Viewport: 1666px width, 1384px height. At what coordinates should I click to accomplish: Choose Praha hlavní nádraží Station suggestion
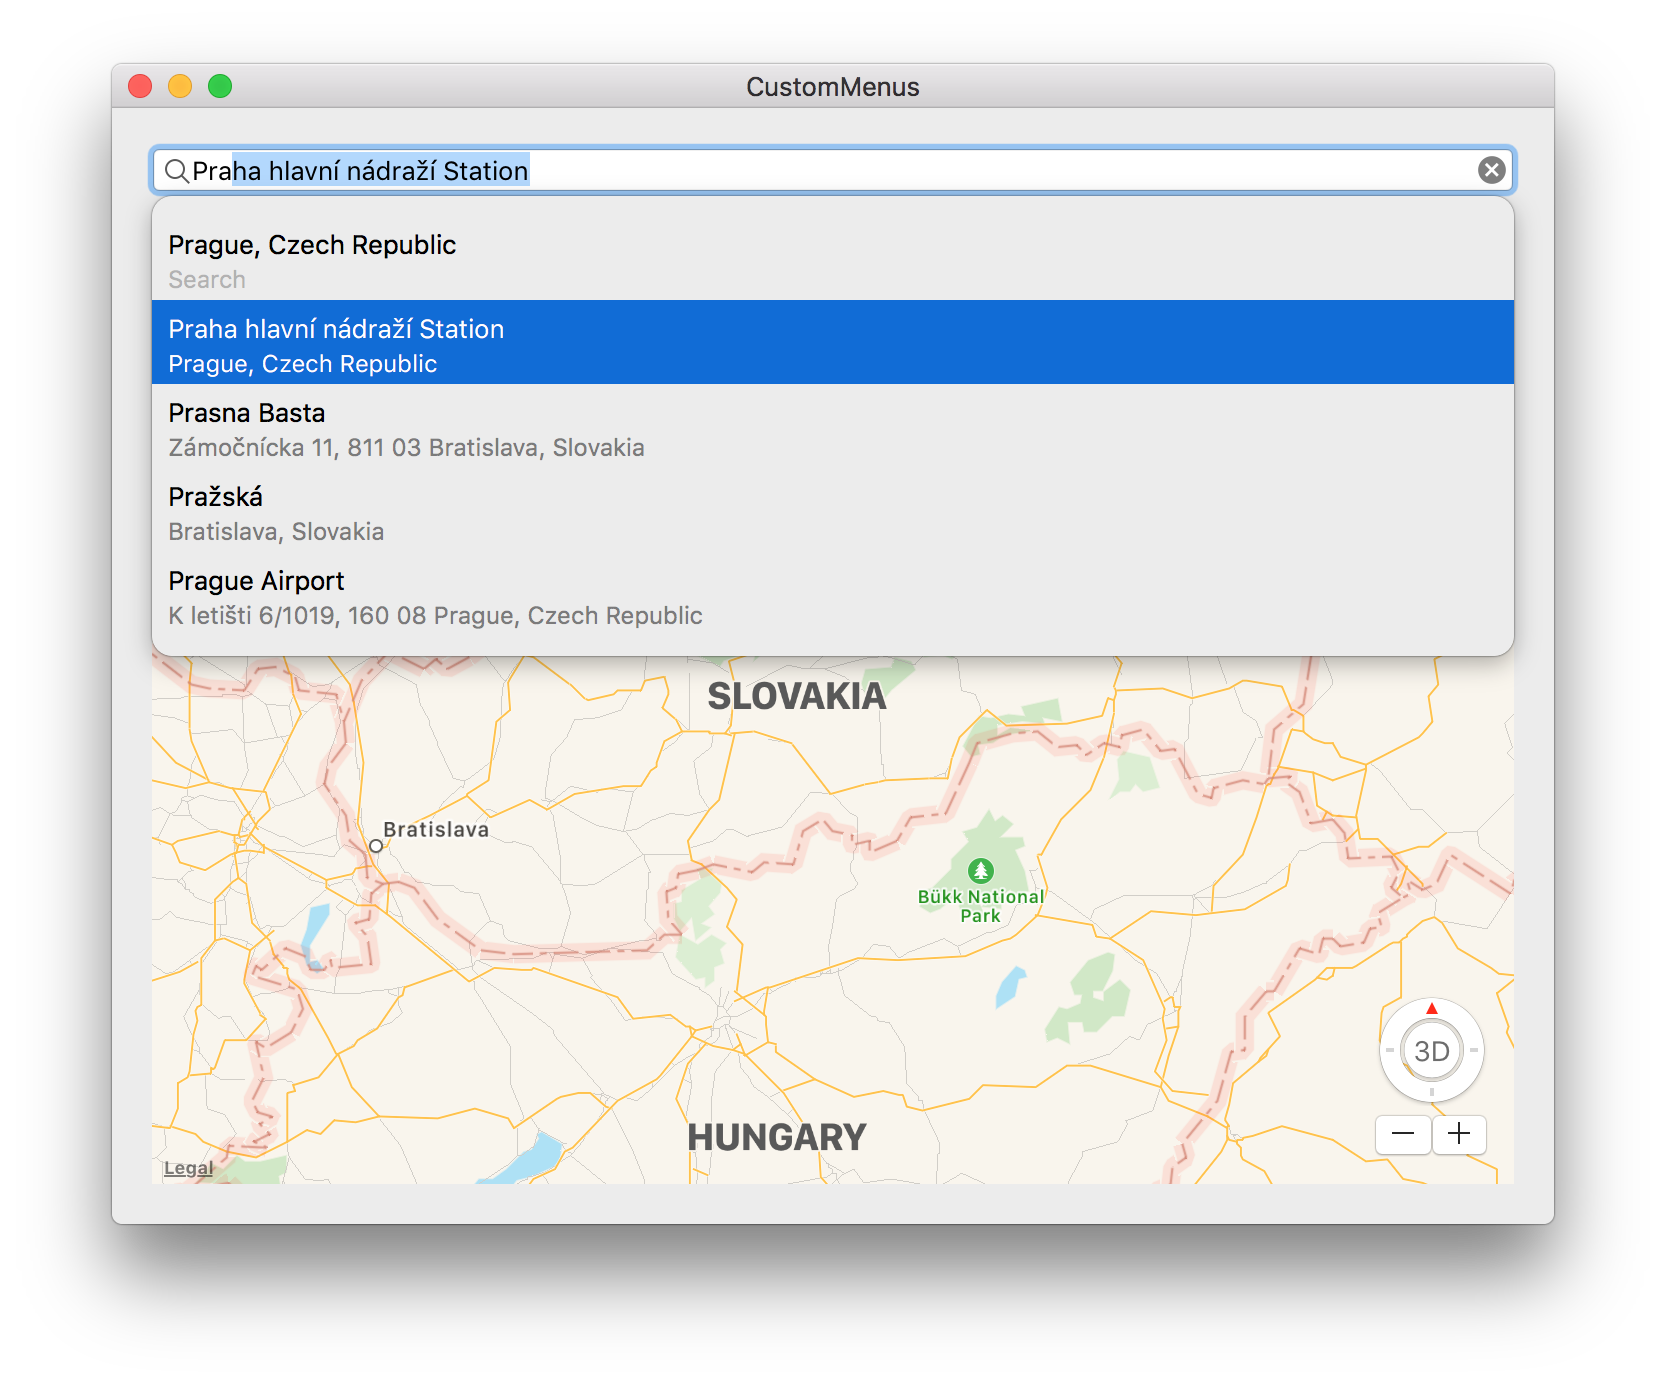click(833, 342)
